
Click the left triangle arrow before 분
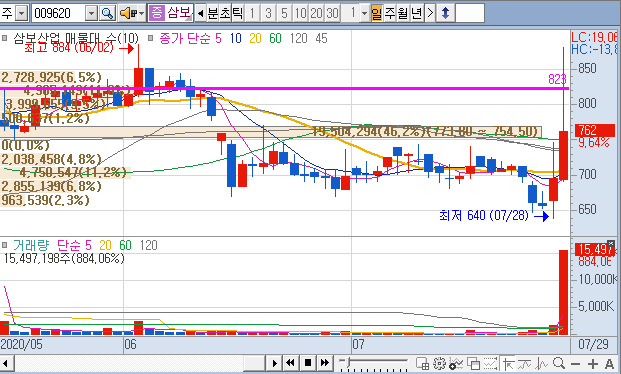(x=200, y=13)
